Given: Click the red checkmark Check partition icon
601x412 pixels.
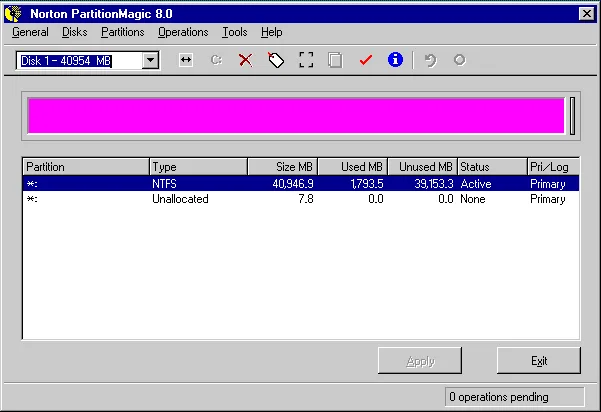Looking at the screenshot, I should [366, 60].
